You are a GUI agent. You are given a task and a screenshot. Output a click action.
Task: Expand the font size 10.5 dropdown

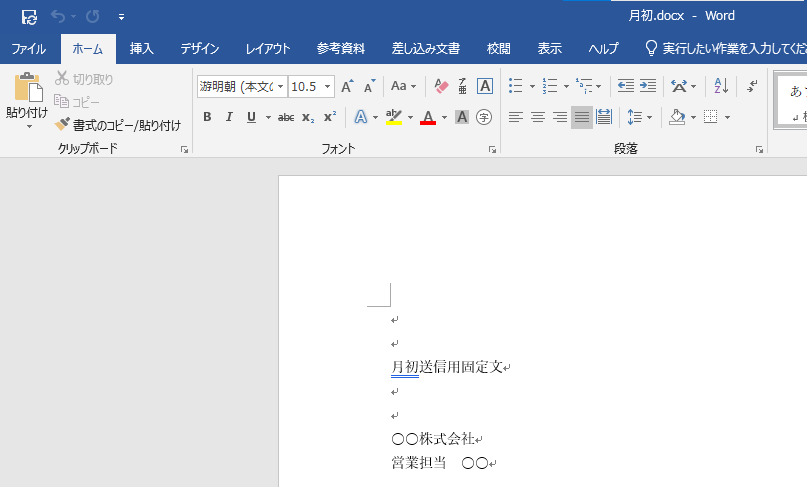[x=327, y=86]
